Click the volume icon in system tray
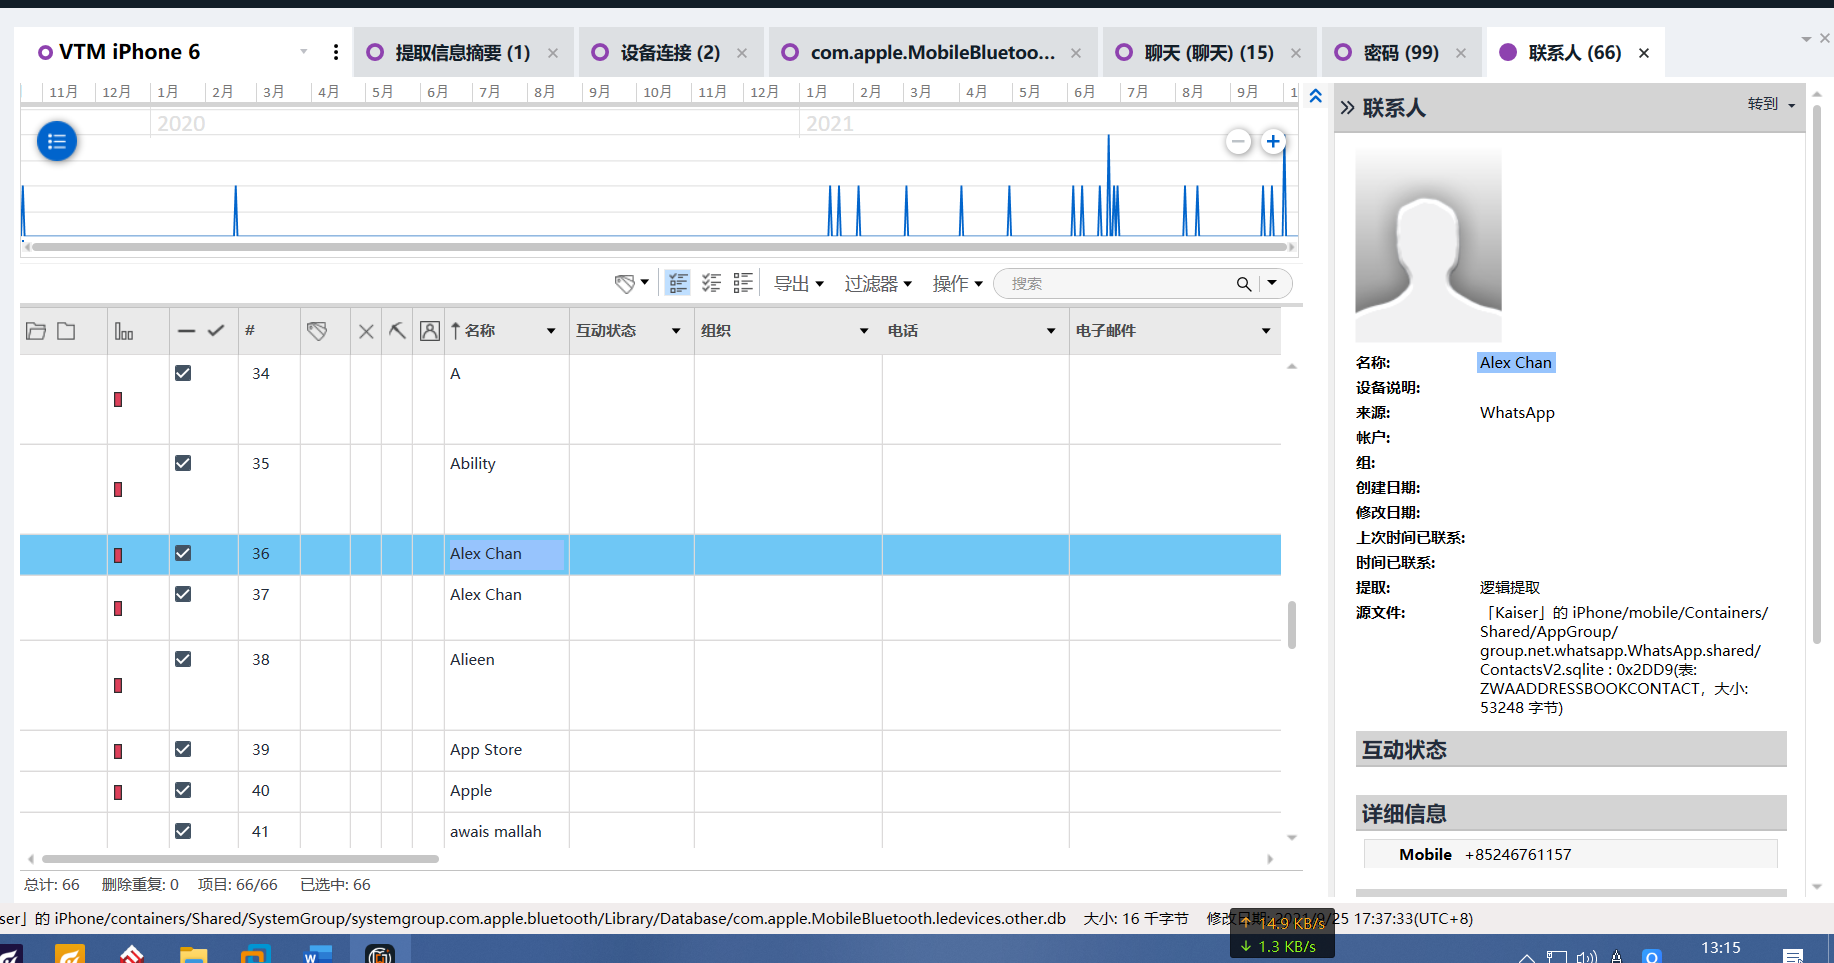 click(x=1586, y=957)
